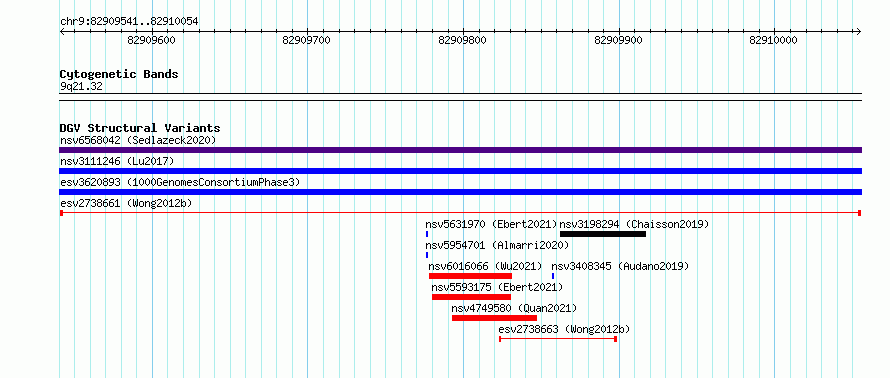Click the red nsv6016066 (Wu2021) bar
Image resolution: width=890 pixels, height=378 pixels.
[x=471, y=276]
